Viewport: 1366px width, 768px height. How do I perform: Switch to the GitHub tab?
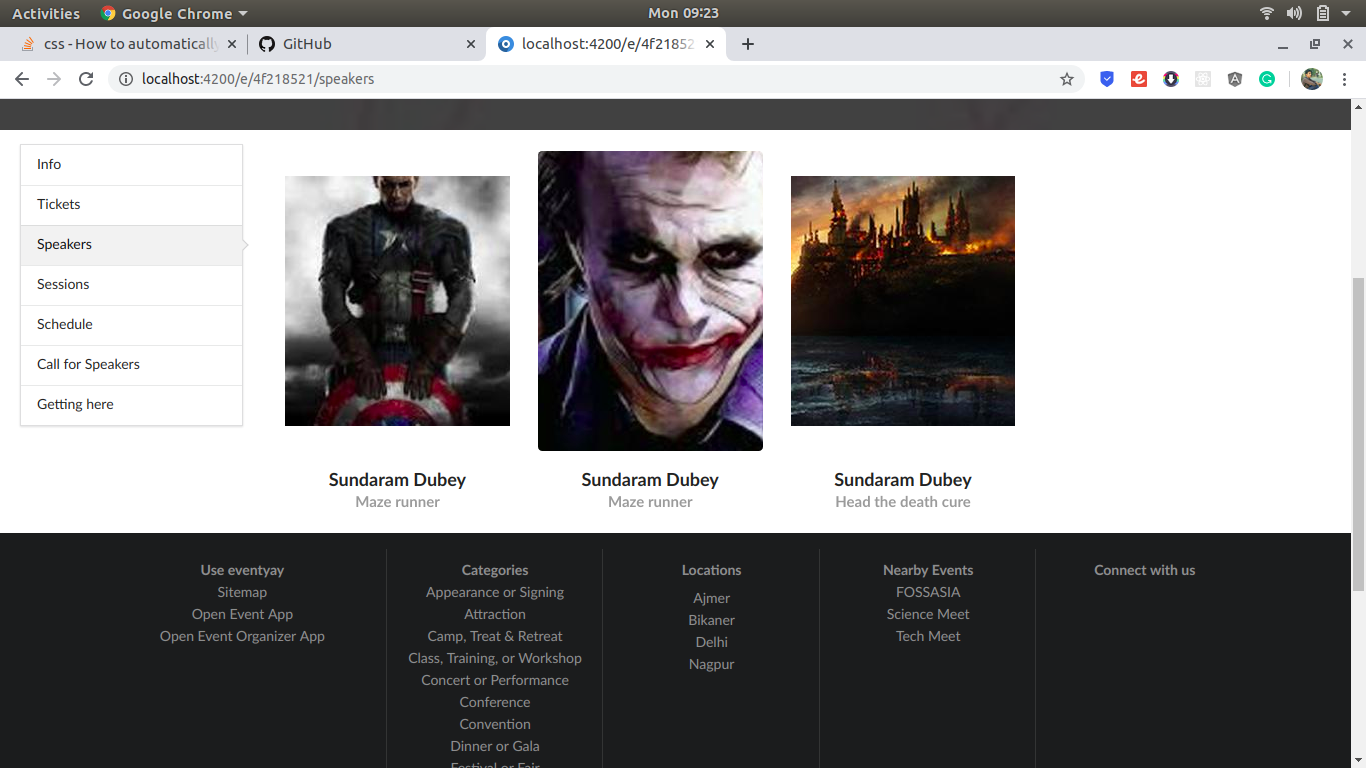(367, 44)
